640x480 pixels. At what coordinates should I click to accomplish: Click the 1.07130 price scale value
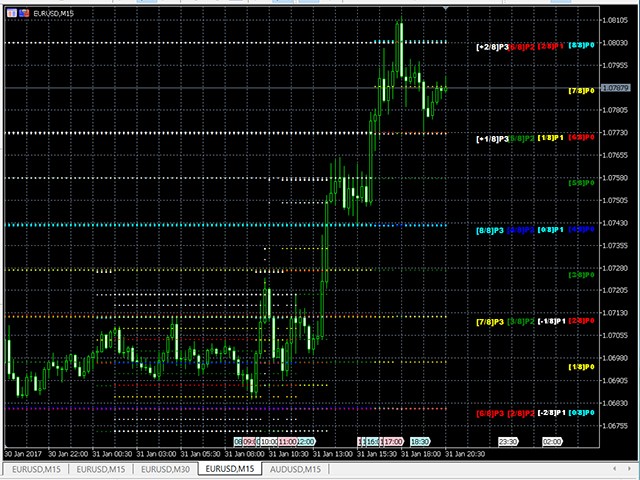615,313
